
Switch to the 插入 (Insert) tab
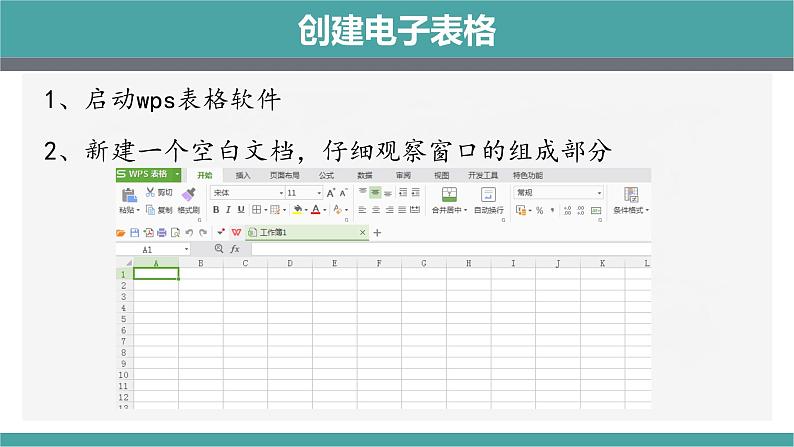coord(243,175)
